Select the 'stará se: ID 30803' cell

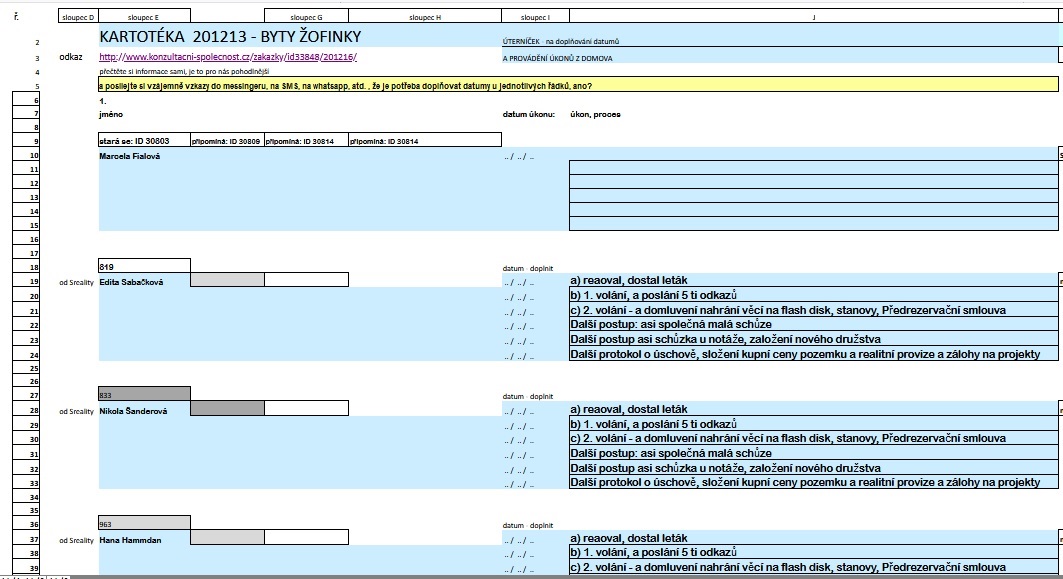[144, 140]
